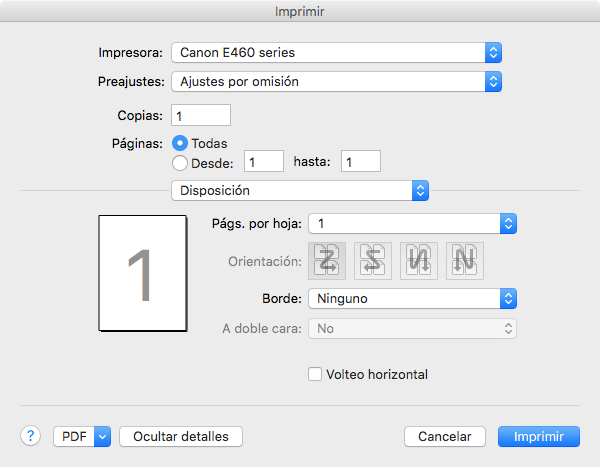Select the S-pattern right-to-left layout direction icon
Image resolution: width=600 pixels, height=467 pixels.
[x=373, y=261]
